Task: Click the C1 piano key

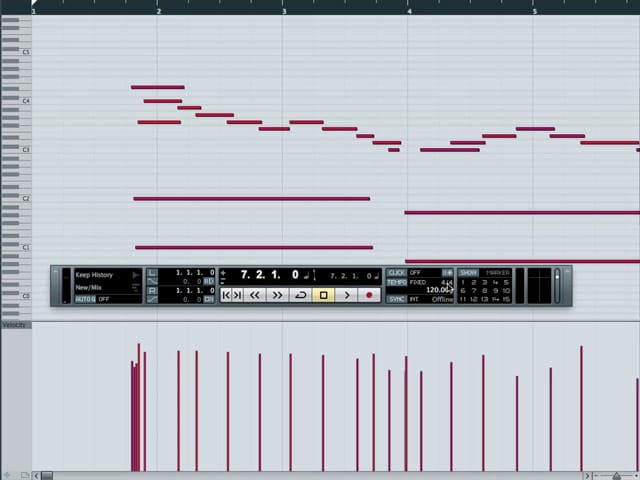Action: tap(16, 248)
